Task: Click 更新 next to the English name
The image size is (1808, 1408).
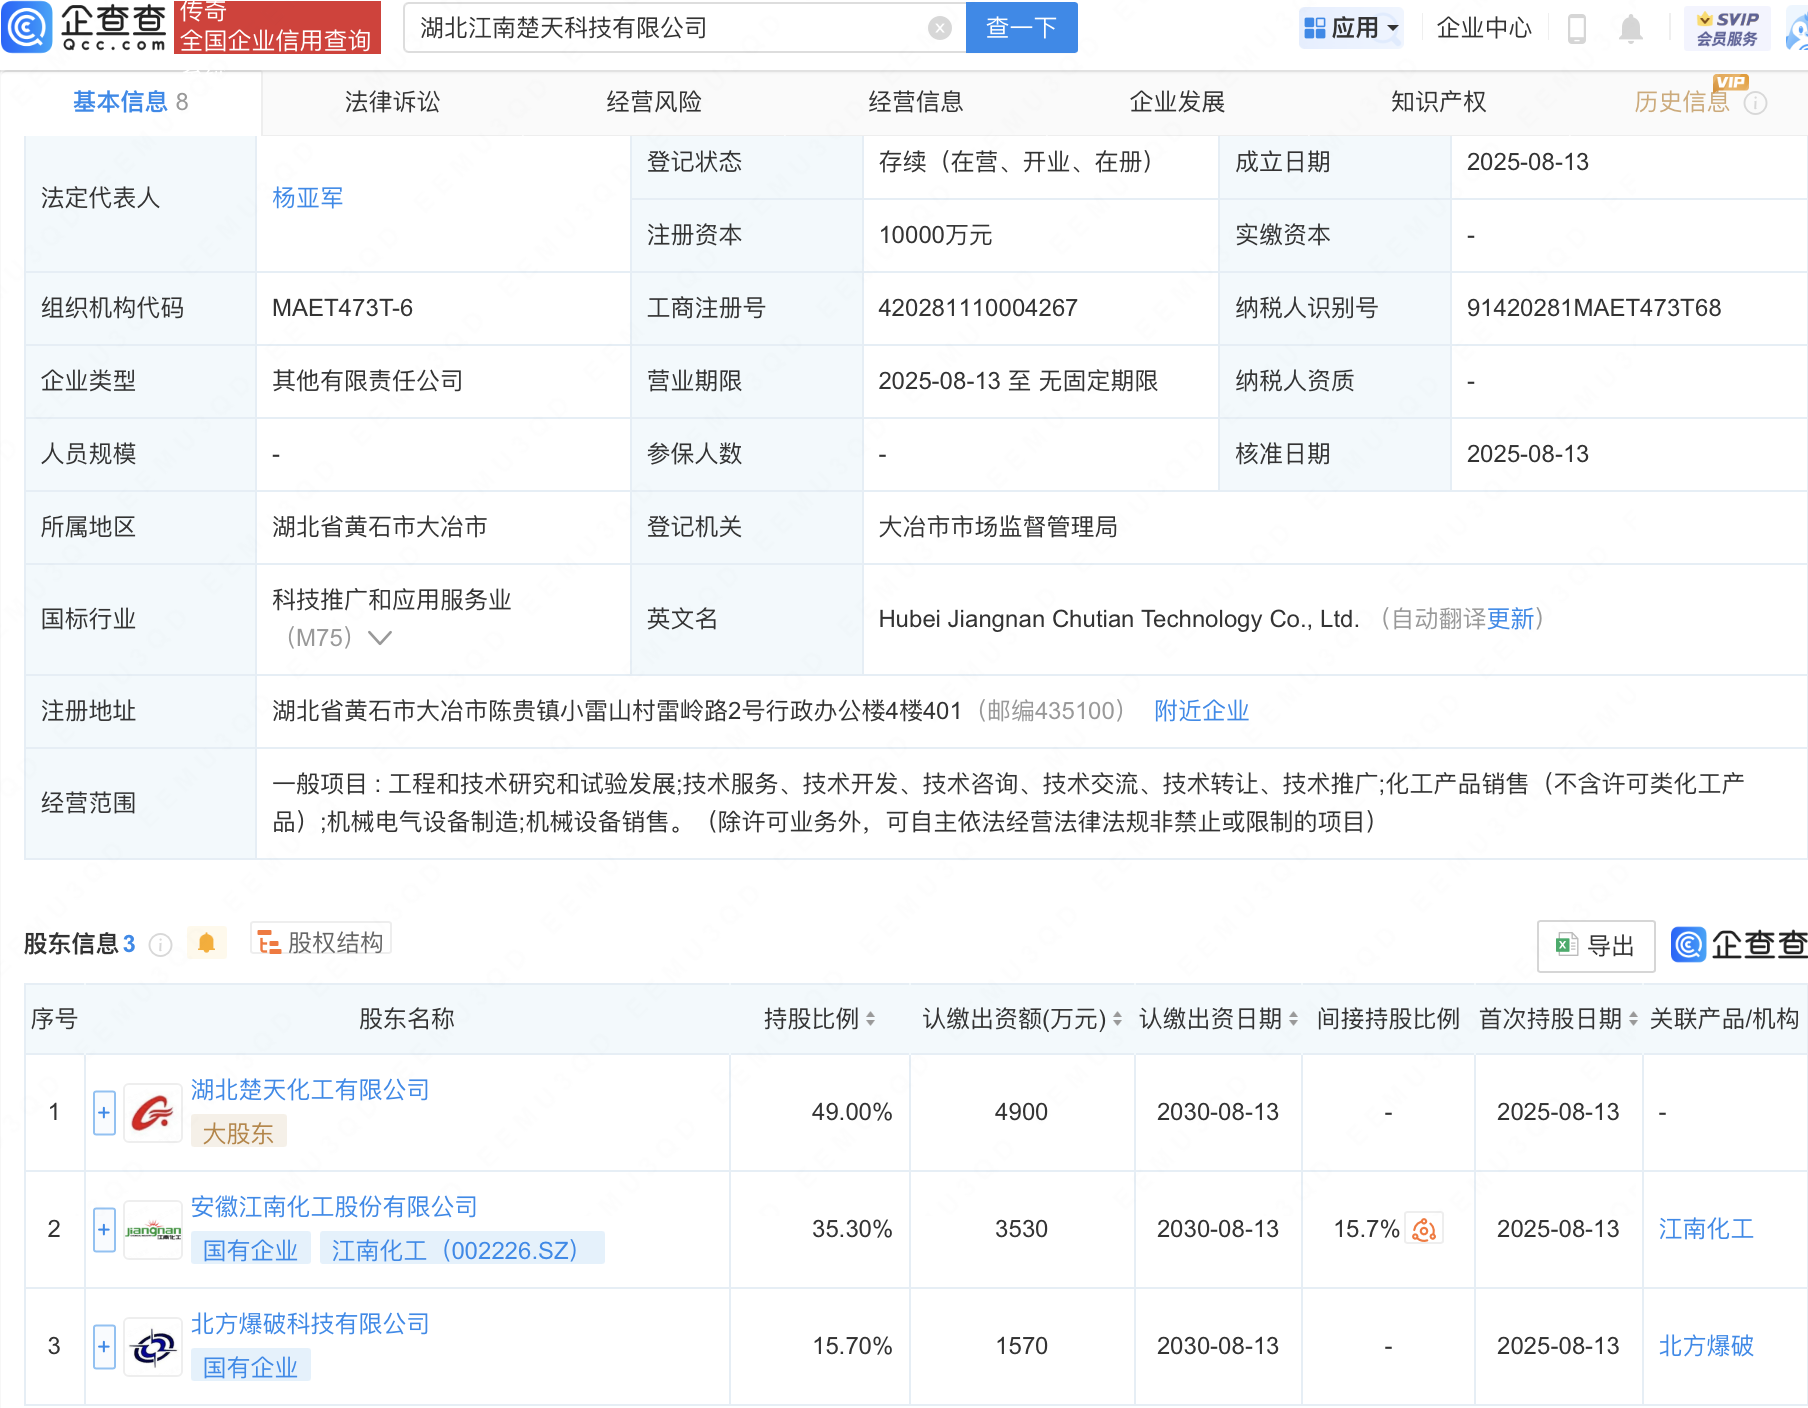Action: coord(1510,619)
